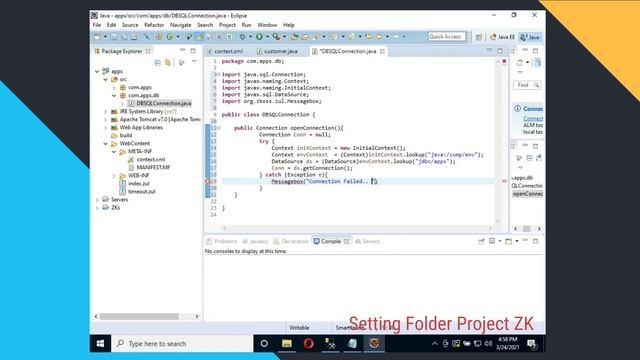The height and width of the screenshot is (360, 640).
Task: Click the External Tools run icon
Action: click(276, 37)
